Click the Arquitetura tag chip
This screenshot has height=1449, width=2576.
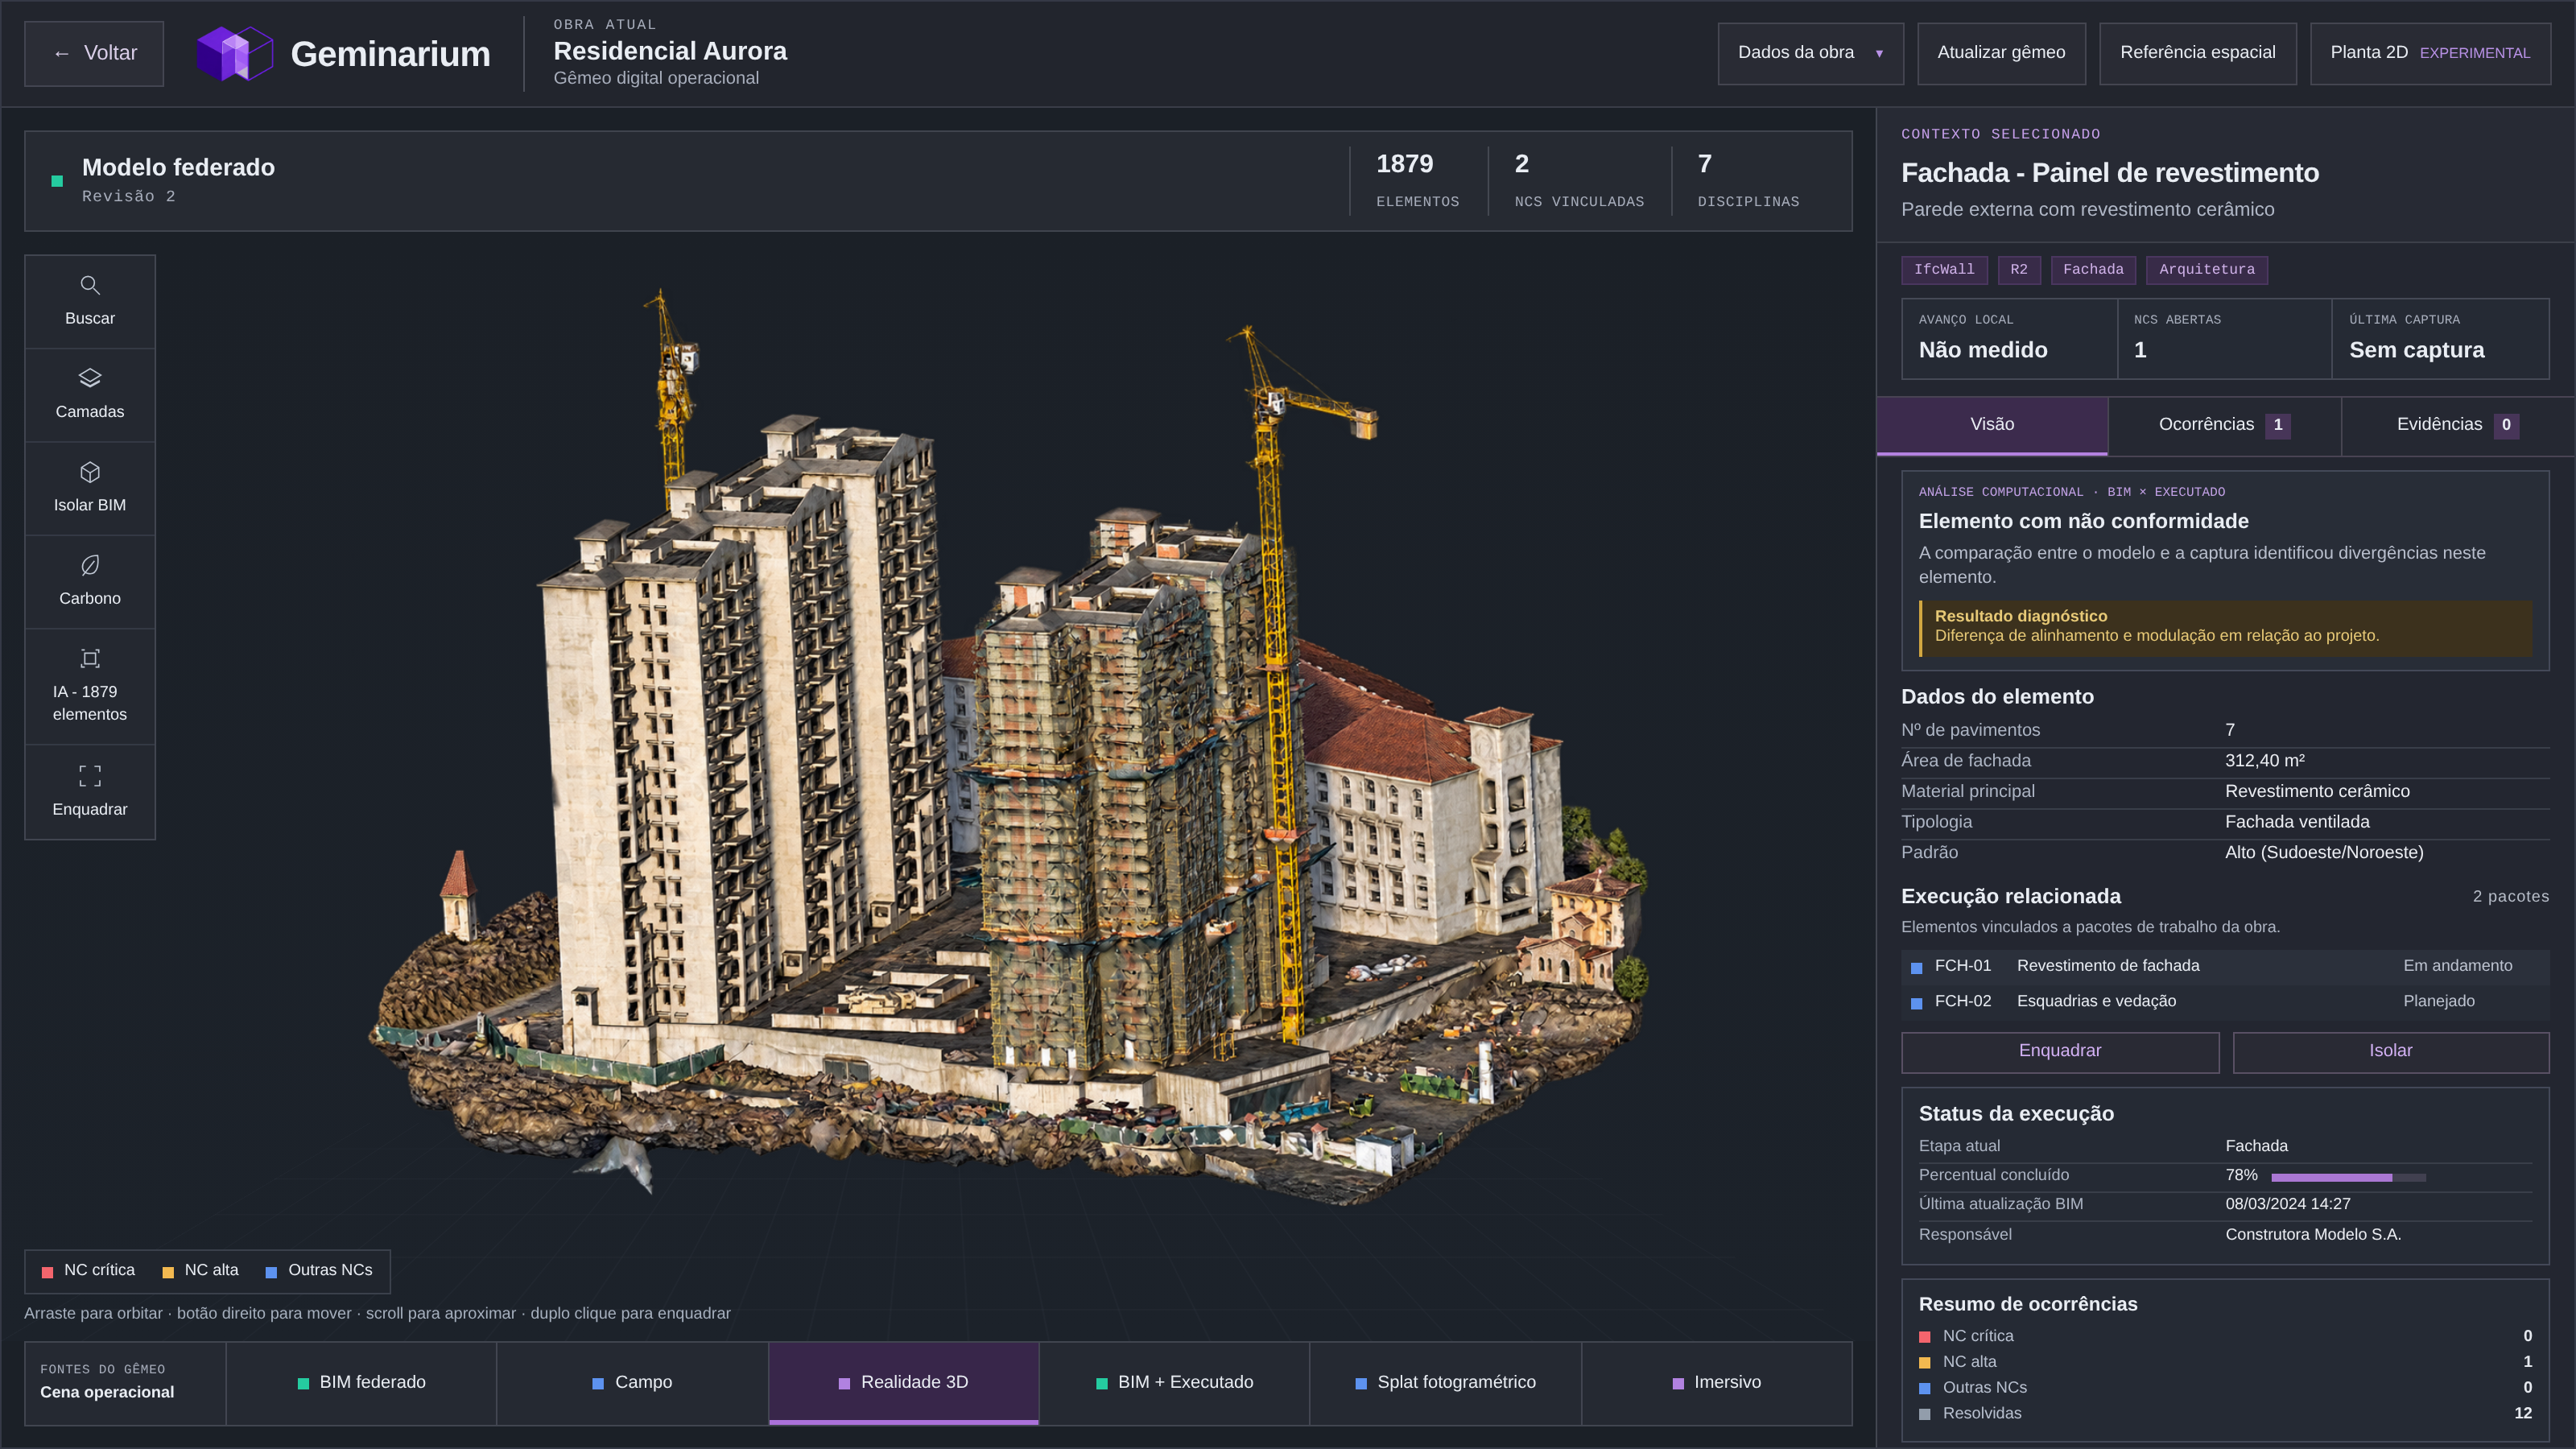click(x=2206, y=270)
